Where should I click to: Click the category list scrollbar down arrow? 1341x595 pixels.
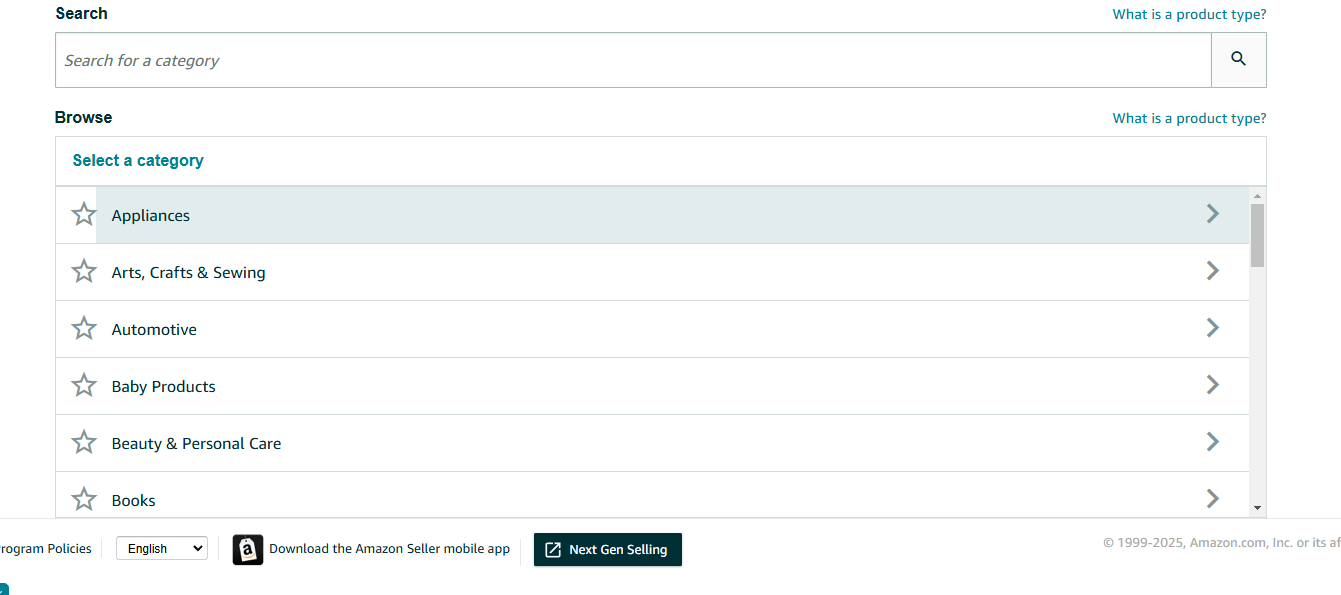(1257, 508)
